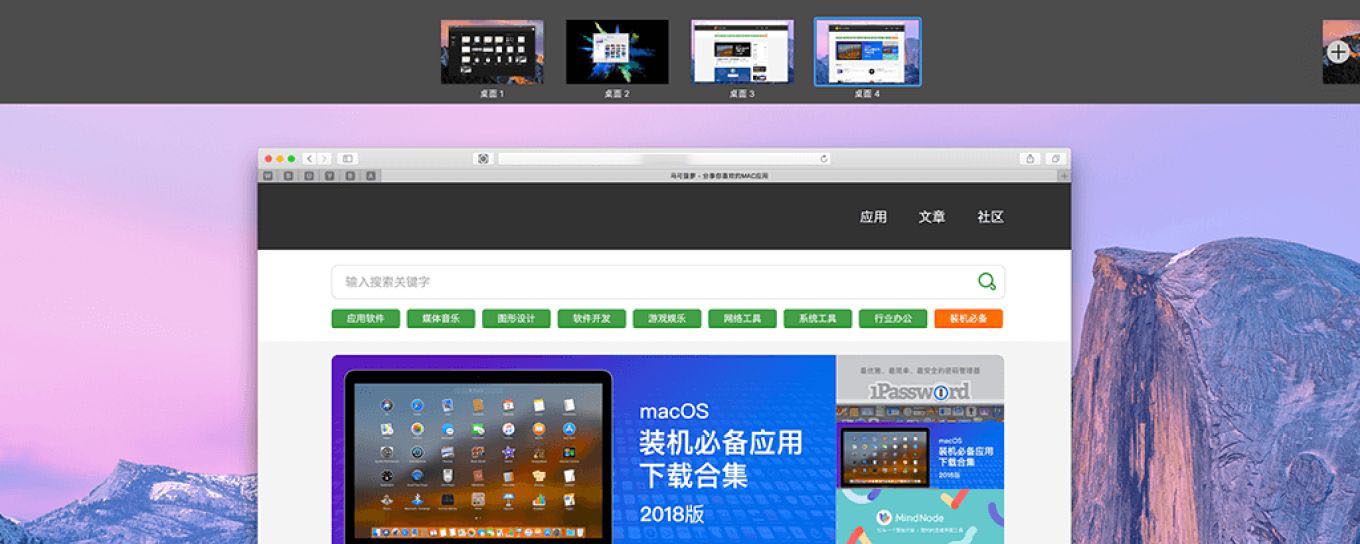Click the first favorites bar icon 'W'
This screenshot has width=1360, height=544.
[268, 176]
